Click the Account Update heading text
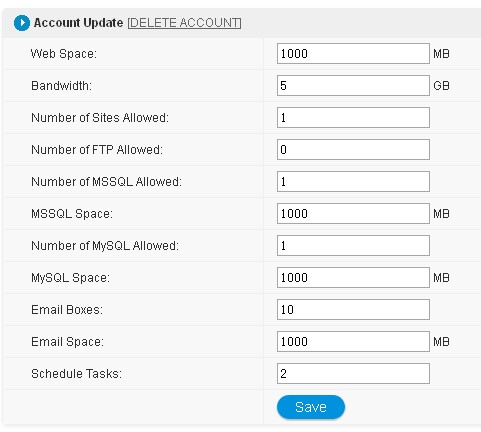The height and width of the screenshot is (432, 481). tap(78, 23)
